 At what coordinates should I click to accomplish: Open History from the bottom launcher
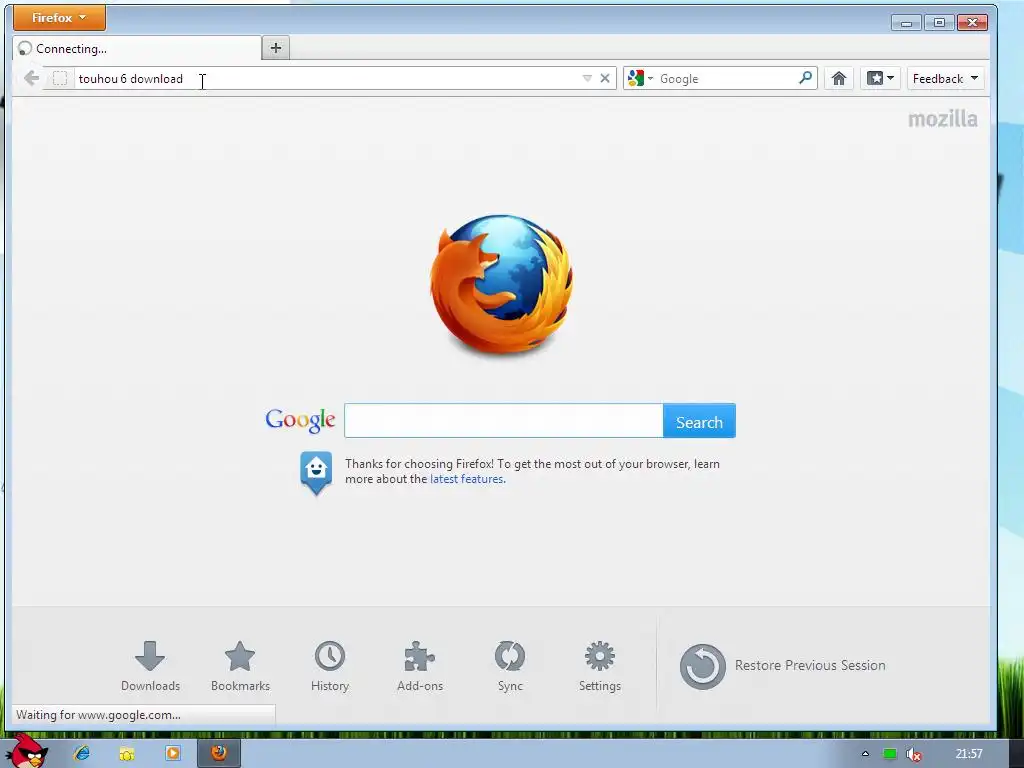330,666
